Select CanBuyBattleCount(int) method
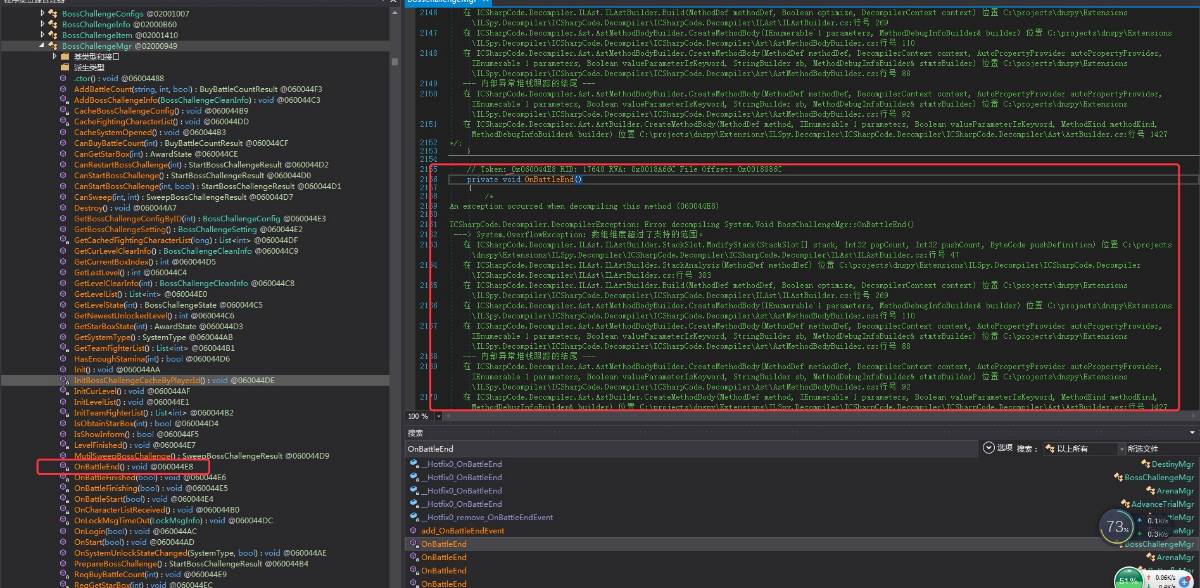1200x588 pixels. pyautogui.click(x=180, y=143)
